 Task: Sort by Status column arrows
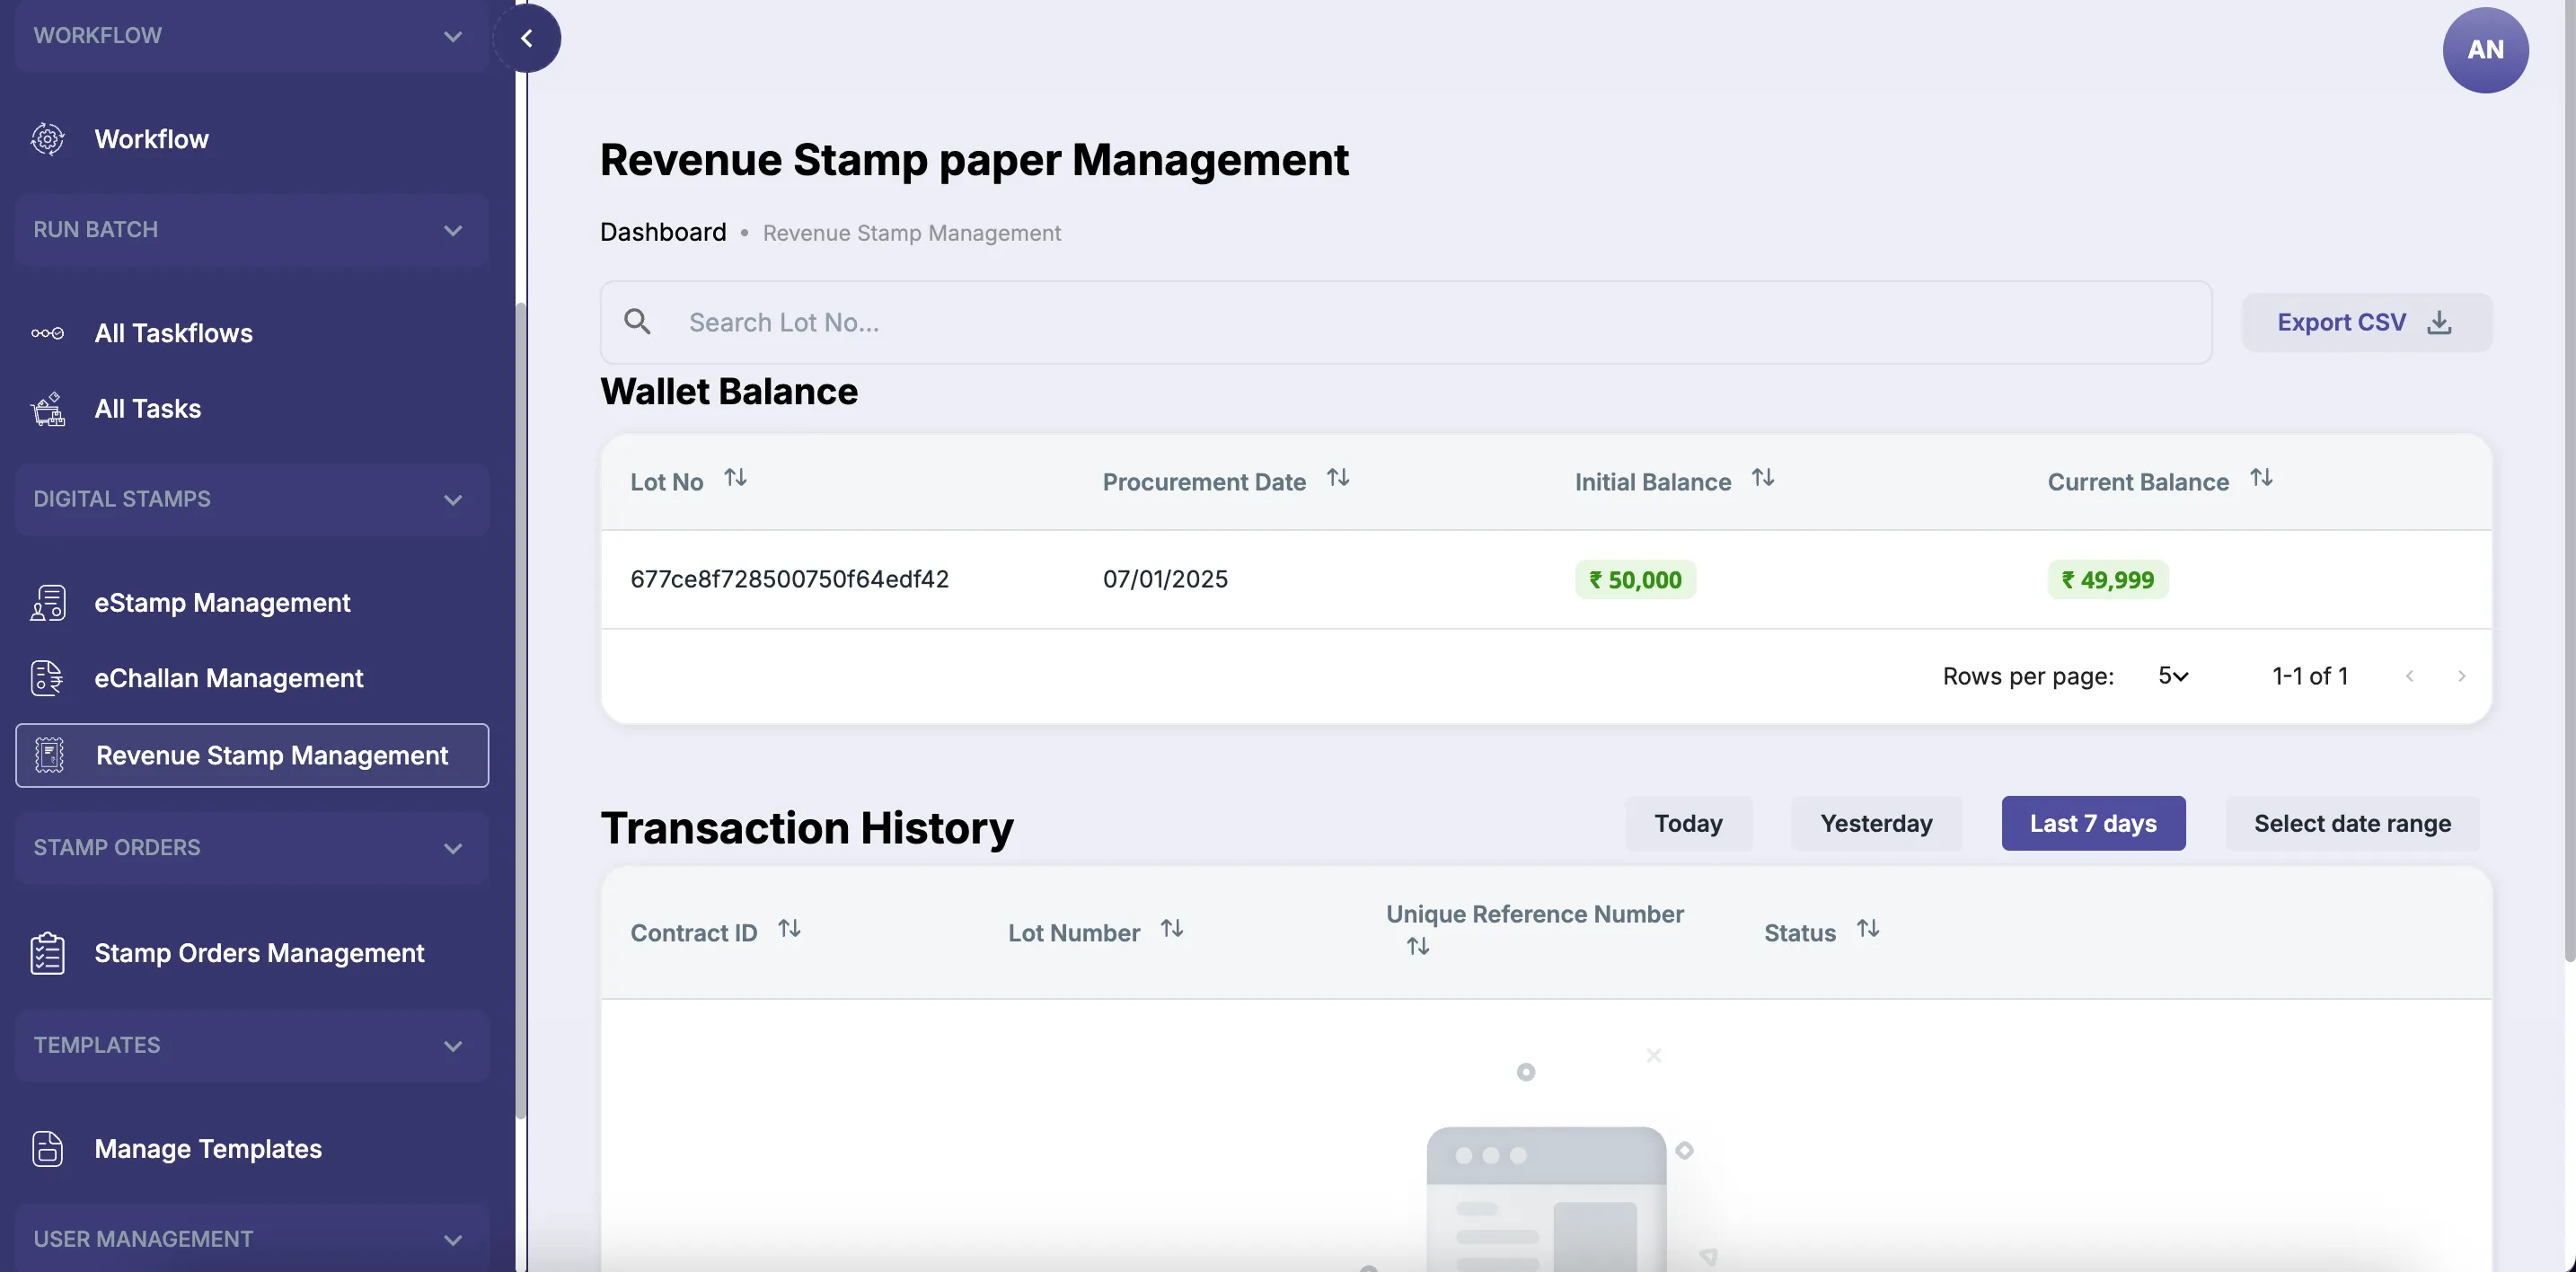1868,929
